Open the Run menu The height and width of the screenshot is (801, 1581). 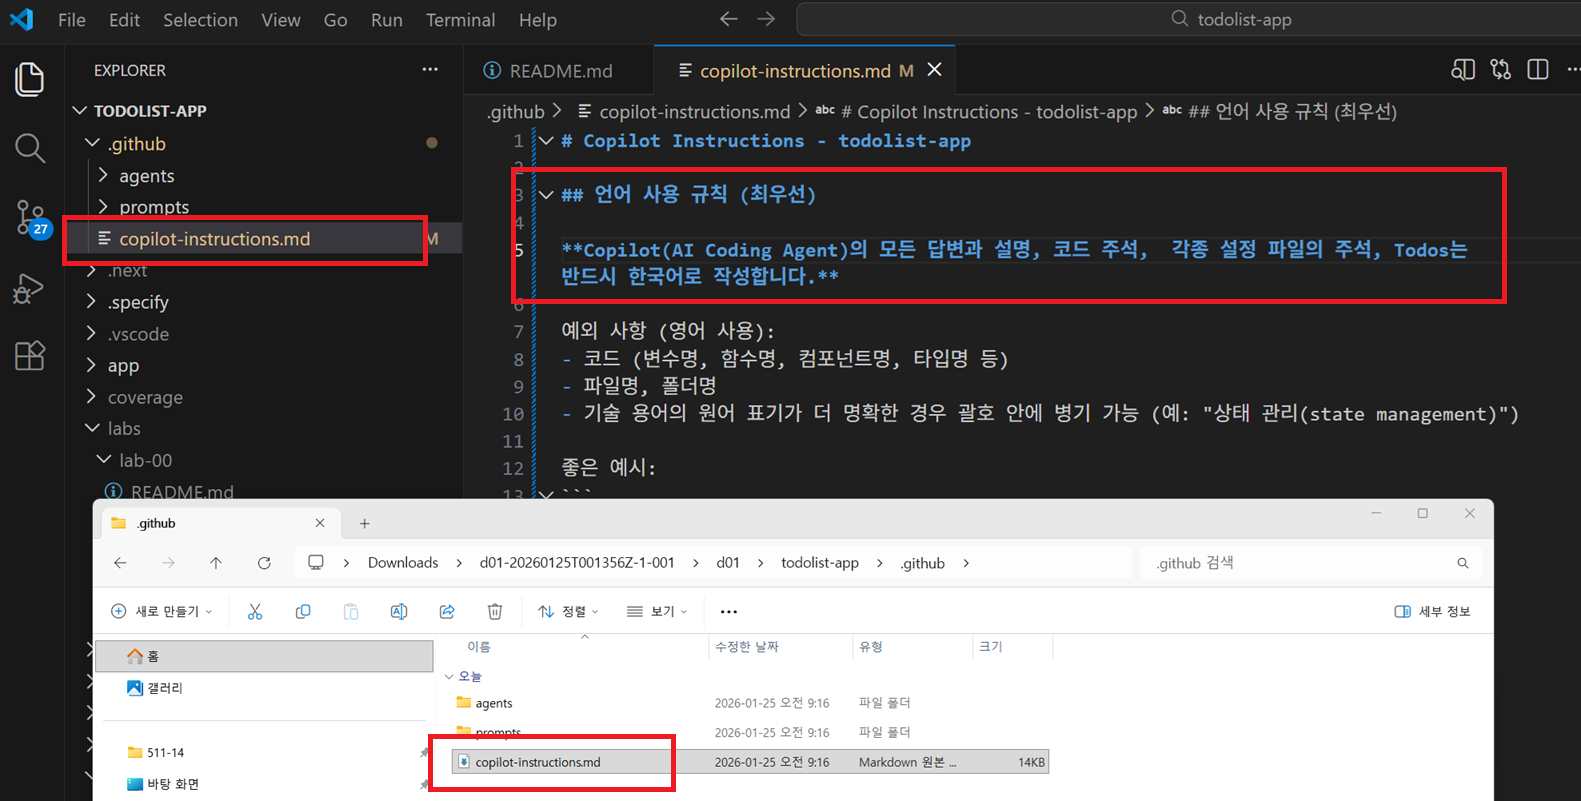[386, 20]
